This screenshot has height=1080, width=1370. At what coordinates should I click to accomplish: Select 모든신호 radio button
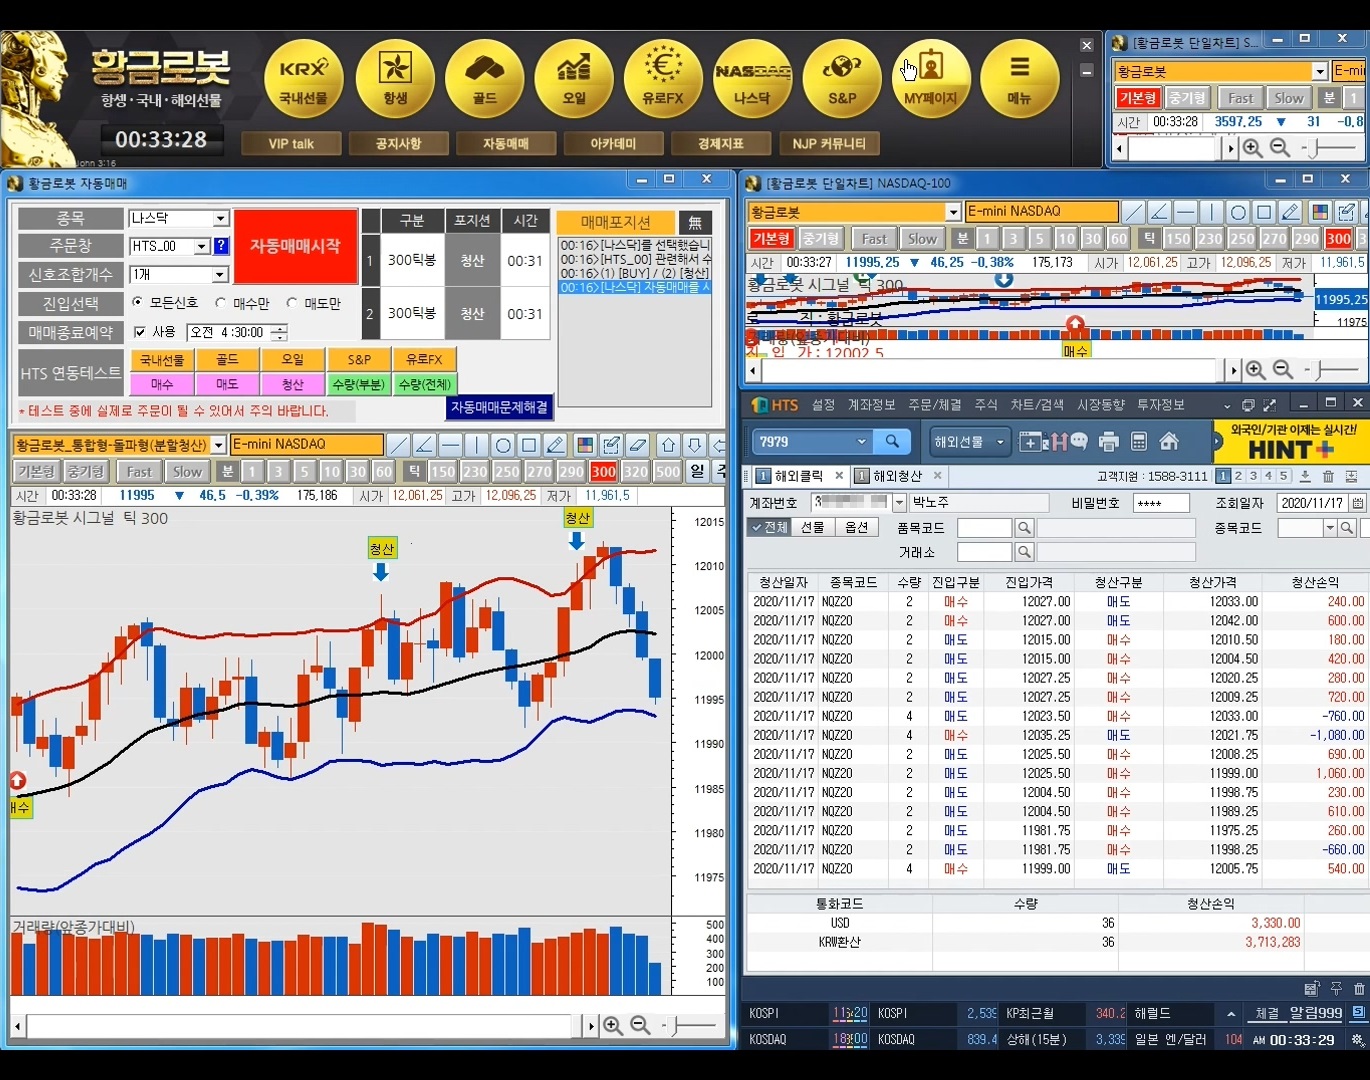point(137,302)
